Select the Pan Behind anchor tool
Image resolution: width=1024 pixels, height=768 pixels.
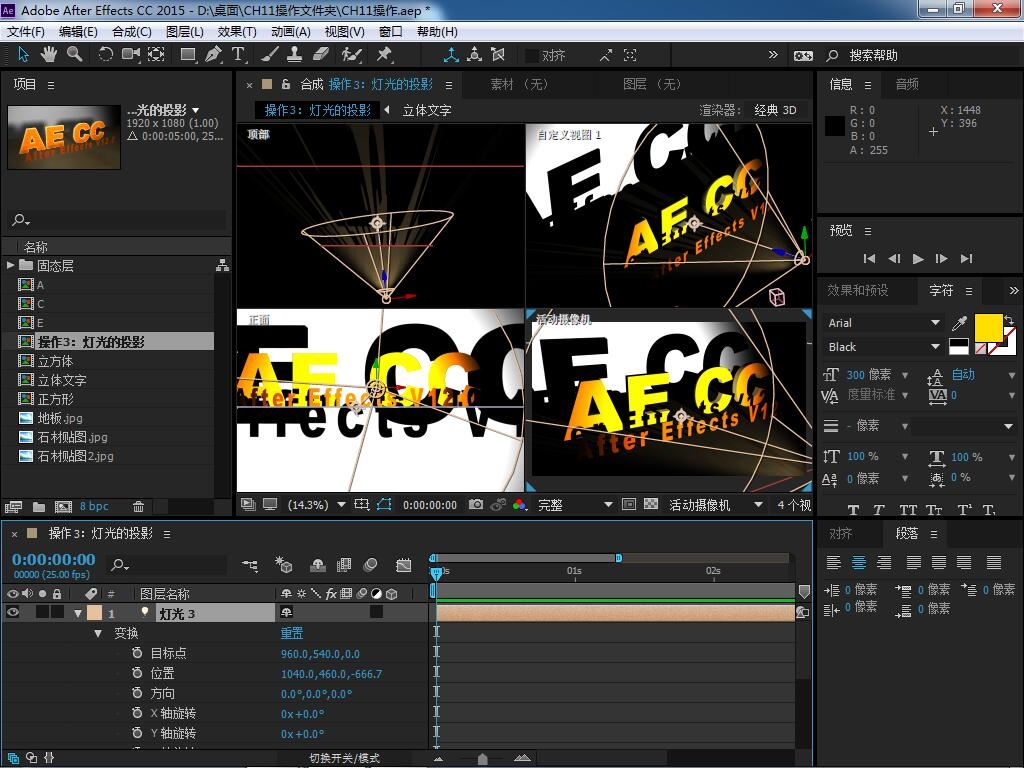(156, 55)
